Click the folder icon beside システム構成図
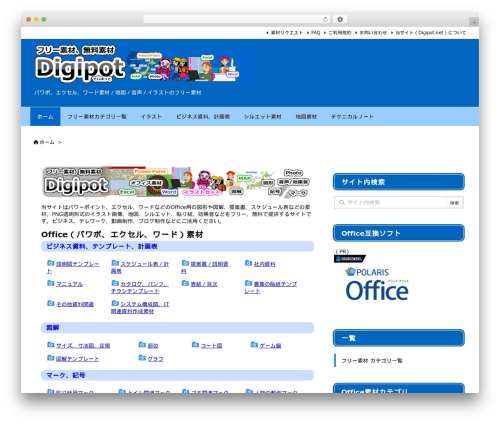The height and width of the screenshot is (423, 500). click(x=115, y=303)
